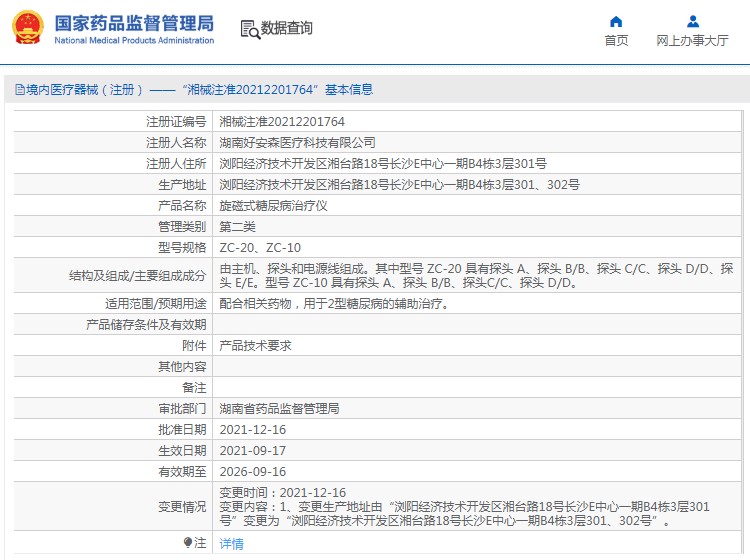Click the 管理类别 row label
750x560 pixels.
click(x=182, y=227)
